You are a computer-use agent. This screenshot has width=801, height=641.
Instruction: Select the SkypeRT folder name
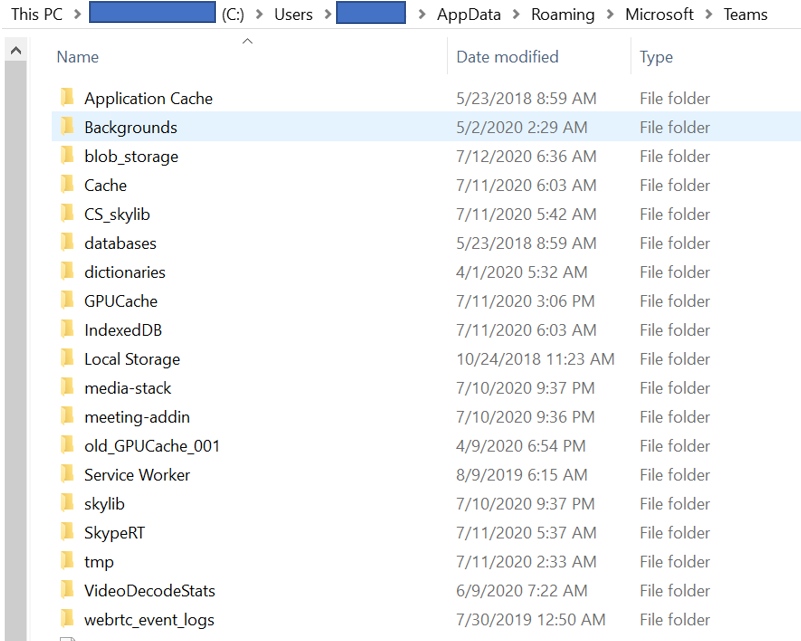pyautogui.click(x=114, y=533)
